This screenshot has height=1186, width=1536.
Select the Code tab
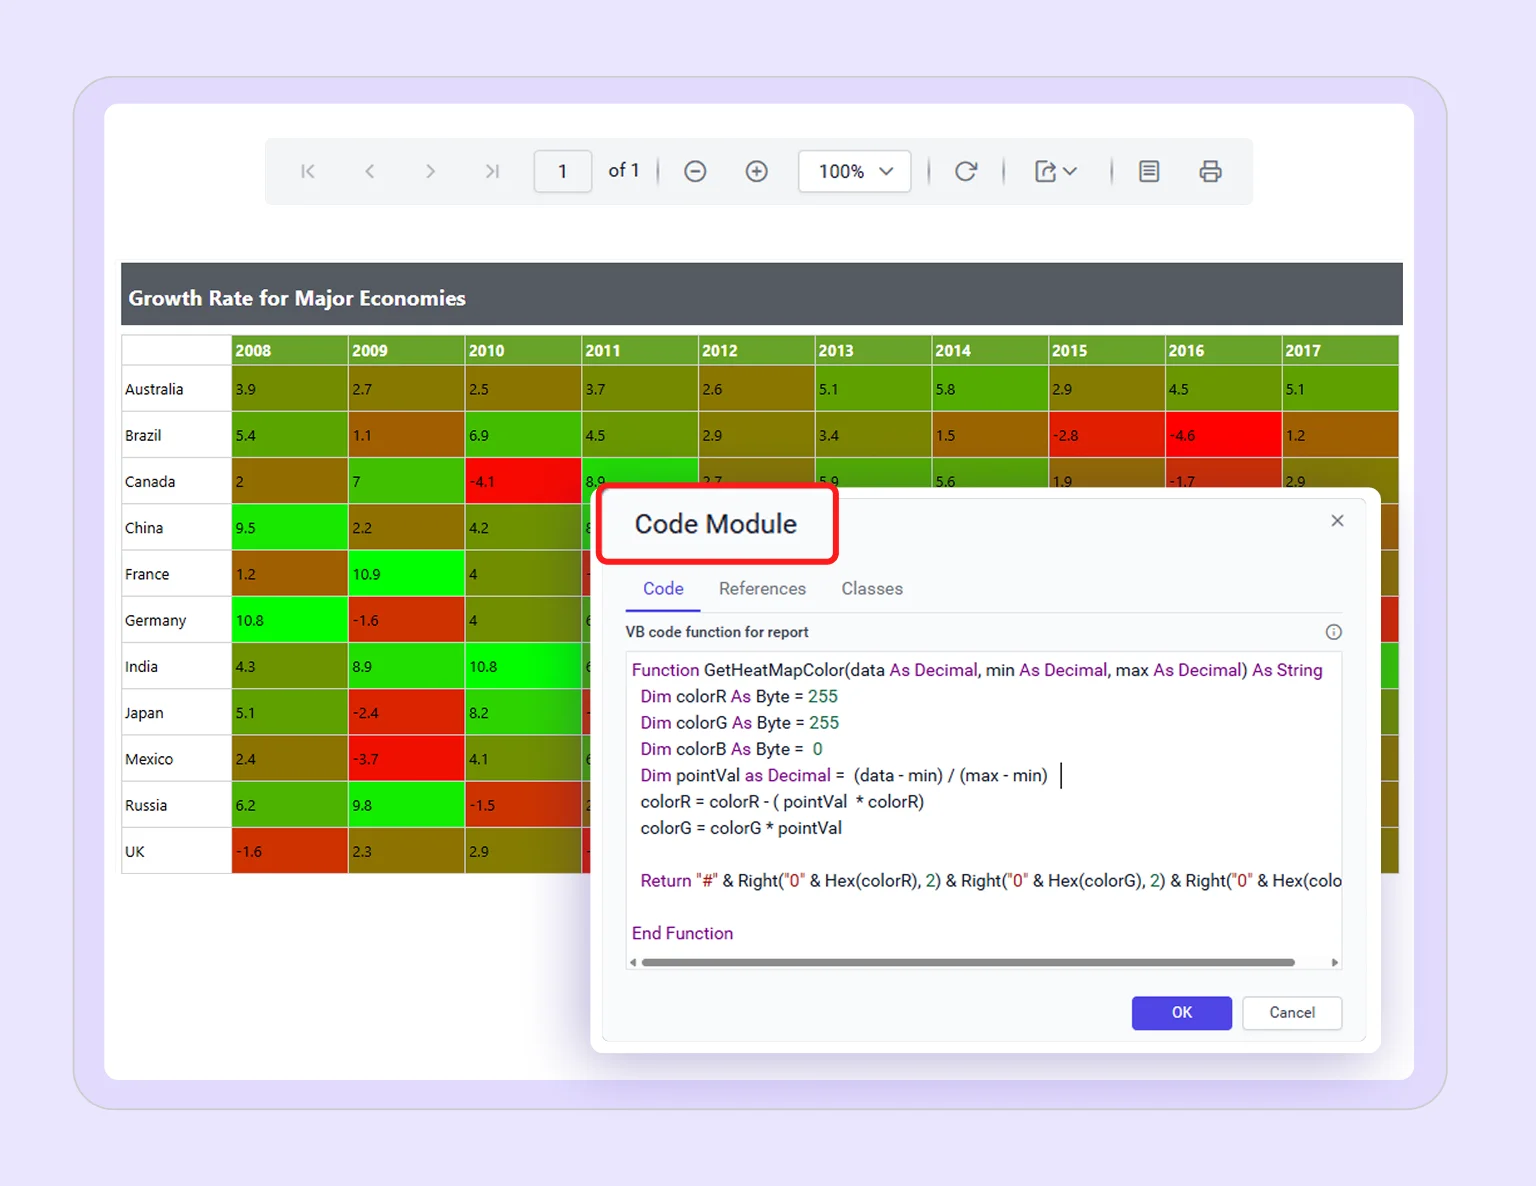(x=662, y=589)
